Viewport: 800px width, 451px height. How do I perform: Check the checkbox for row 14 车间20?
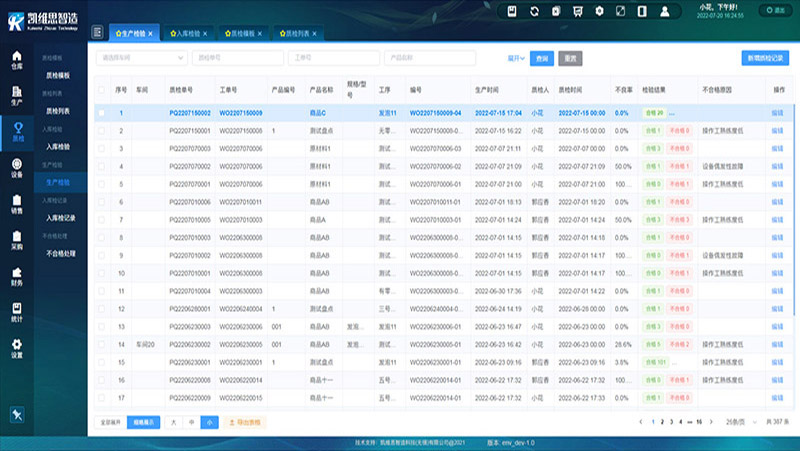coord(102,344)
